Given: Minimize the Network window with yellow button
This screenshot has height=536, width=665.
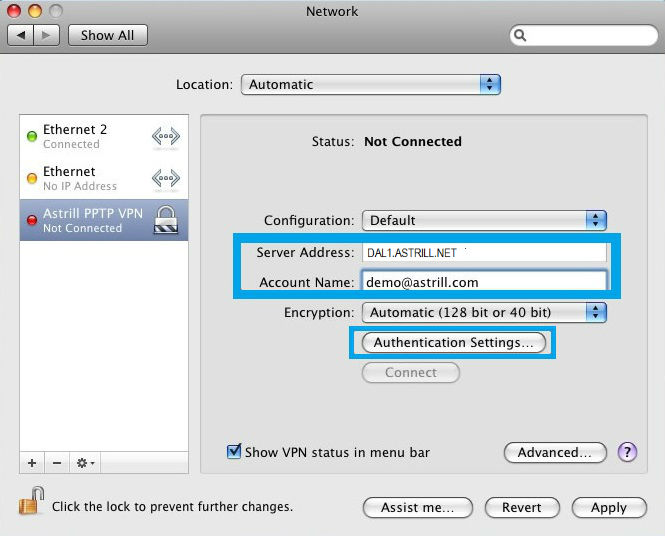Looking at the screenshot, I should coord(35,11).
